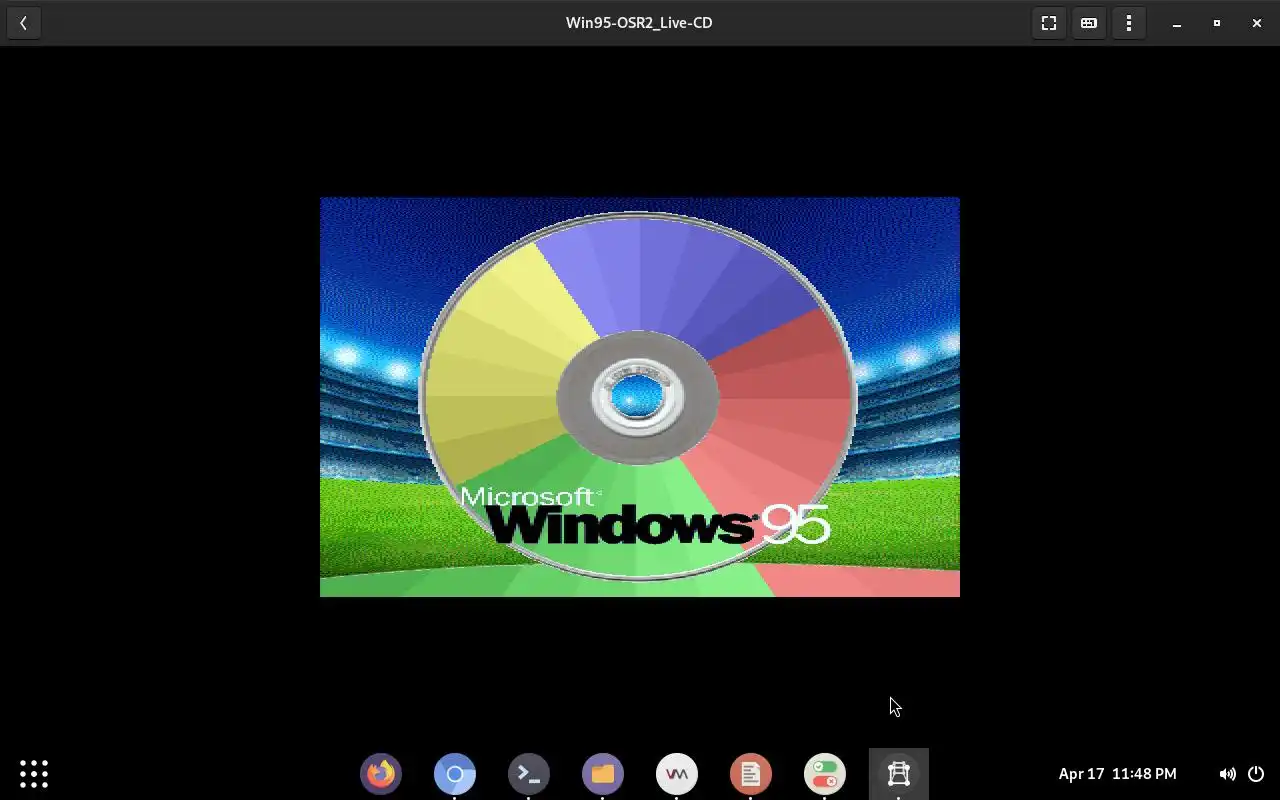Screen dimensions: 1280x800
Task: Launch Firefox from the dock
Action: (x=381, y=774)
